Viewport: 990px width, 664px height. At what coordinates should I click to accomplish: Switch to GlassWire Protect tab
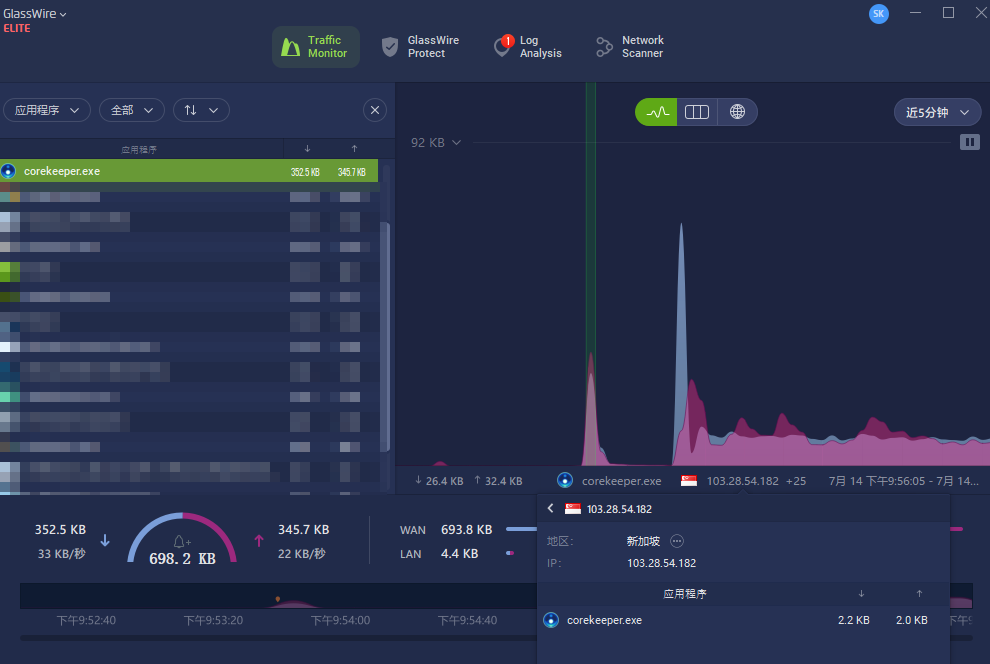click(x=420, y=47)
